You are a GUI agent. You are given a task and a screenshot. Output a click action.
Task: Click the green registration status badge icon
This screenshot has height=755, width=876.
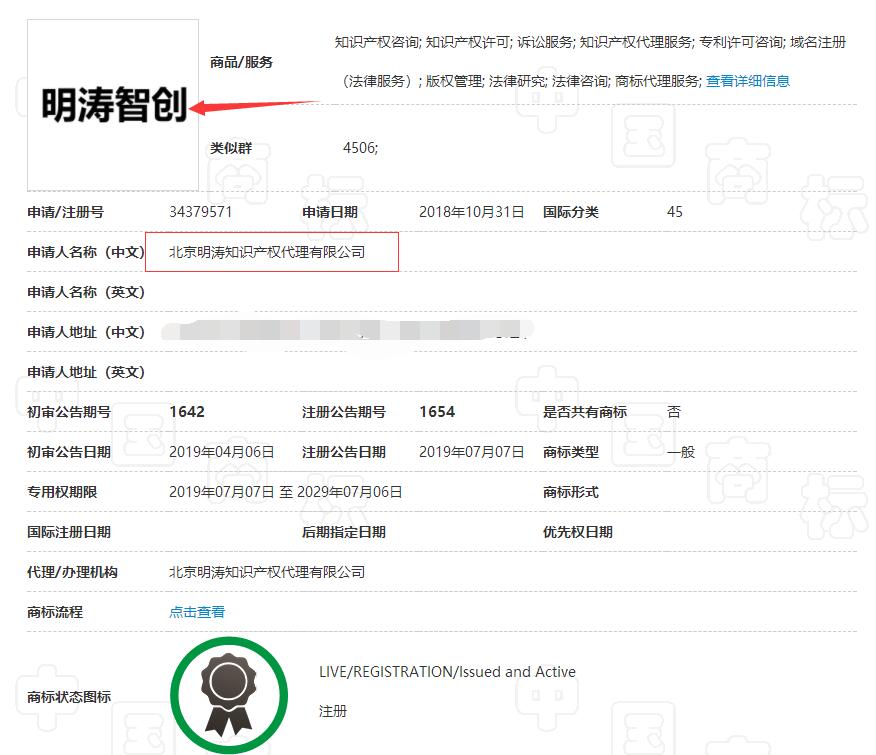pos(229,695)
